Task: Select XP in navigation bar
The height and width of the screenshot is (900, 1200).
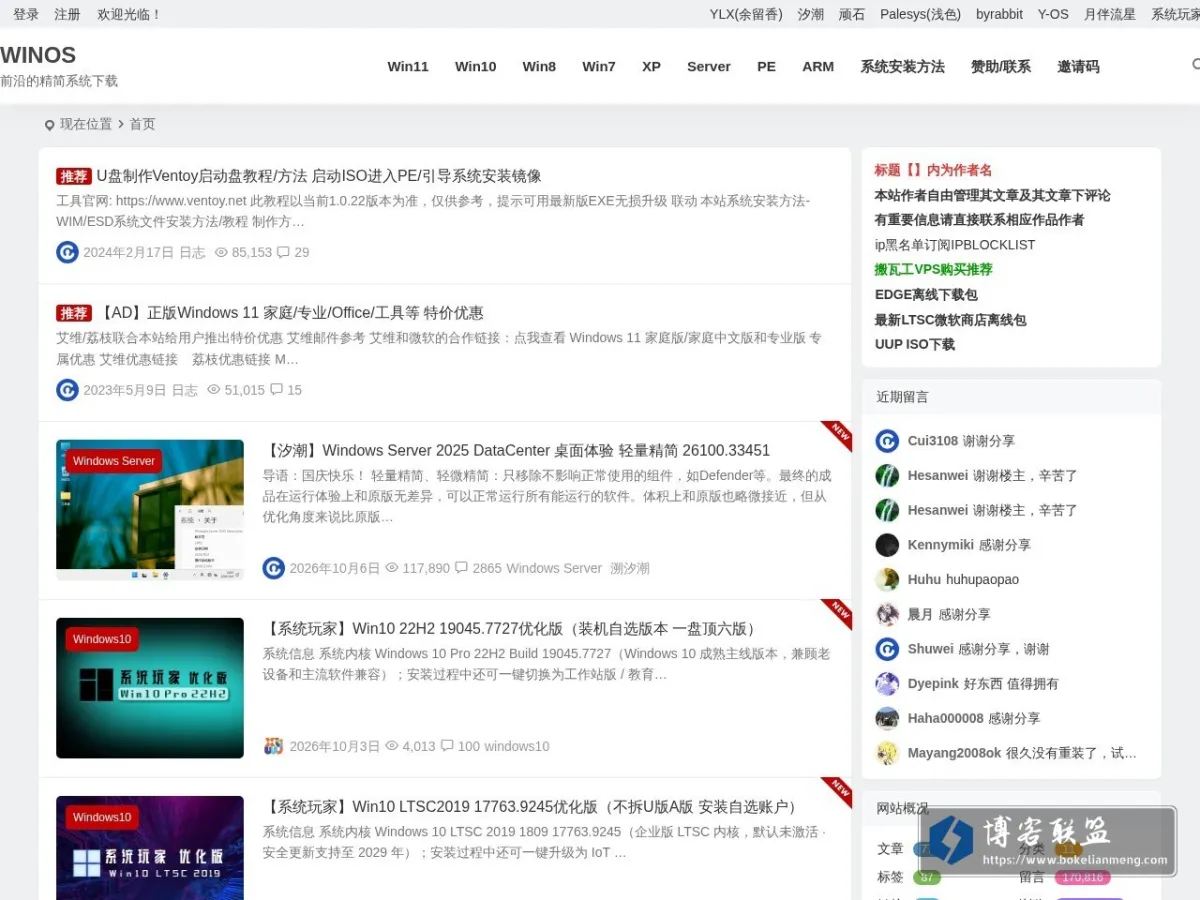Action: [651, 66]
